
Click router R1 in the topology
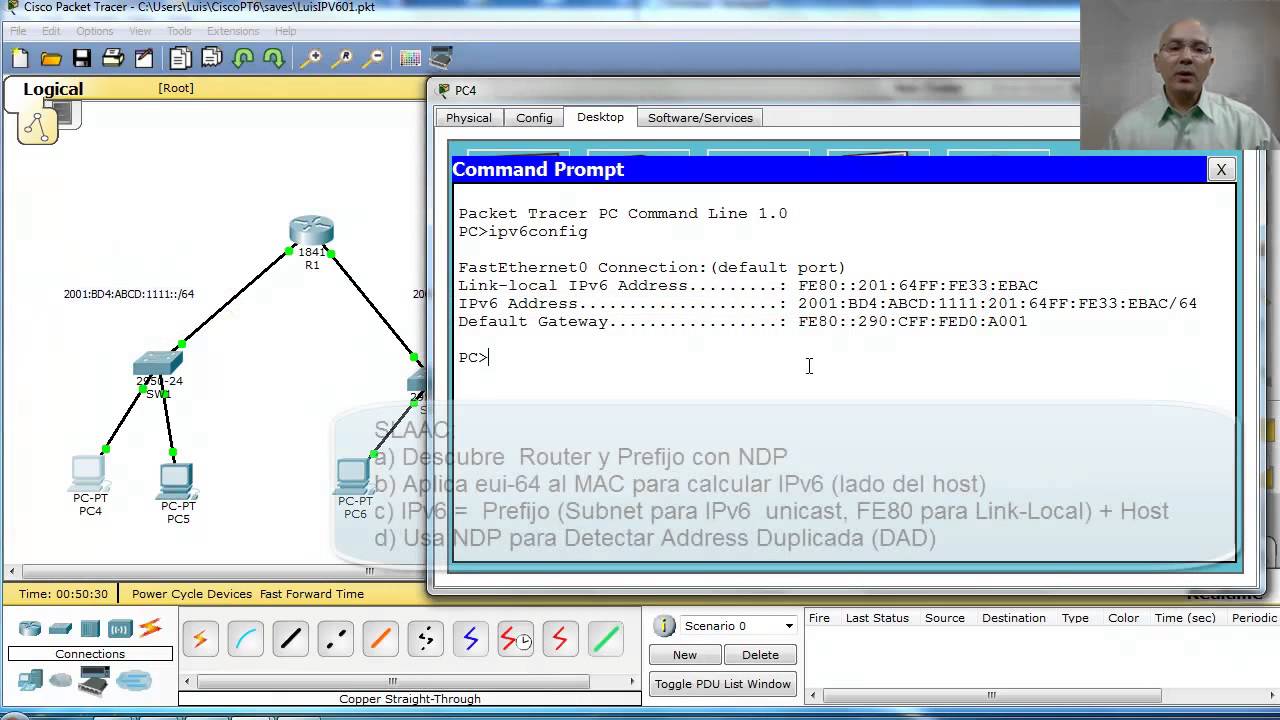pyautogui.click(x=312, y=232)
